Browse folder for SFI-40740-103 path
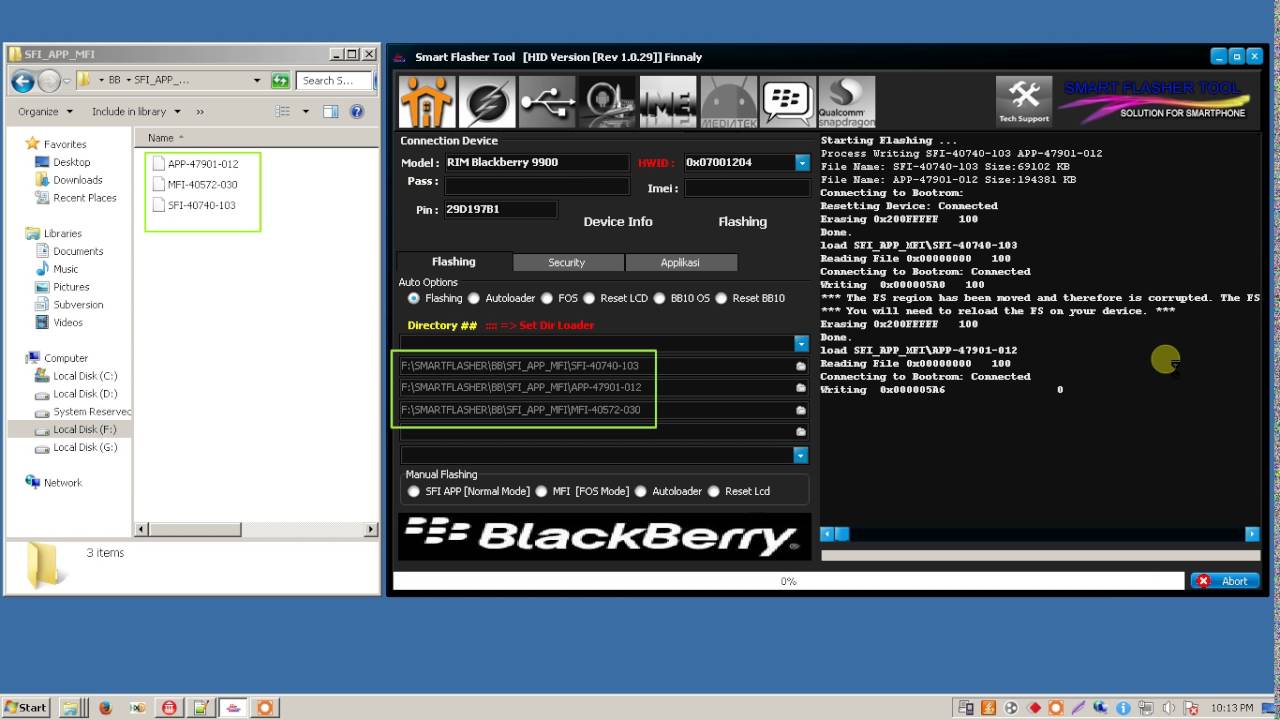Screen dimensions: 1280x720 point(801,366)
